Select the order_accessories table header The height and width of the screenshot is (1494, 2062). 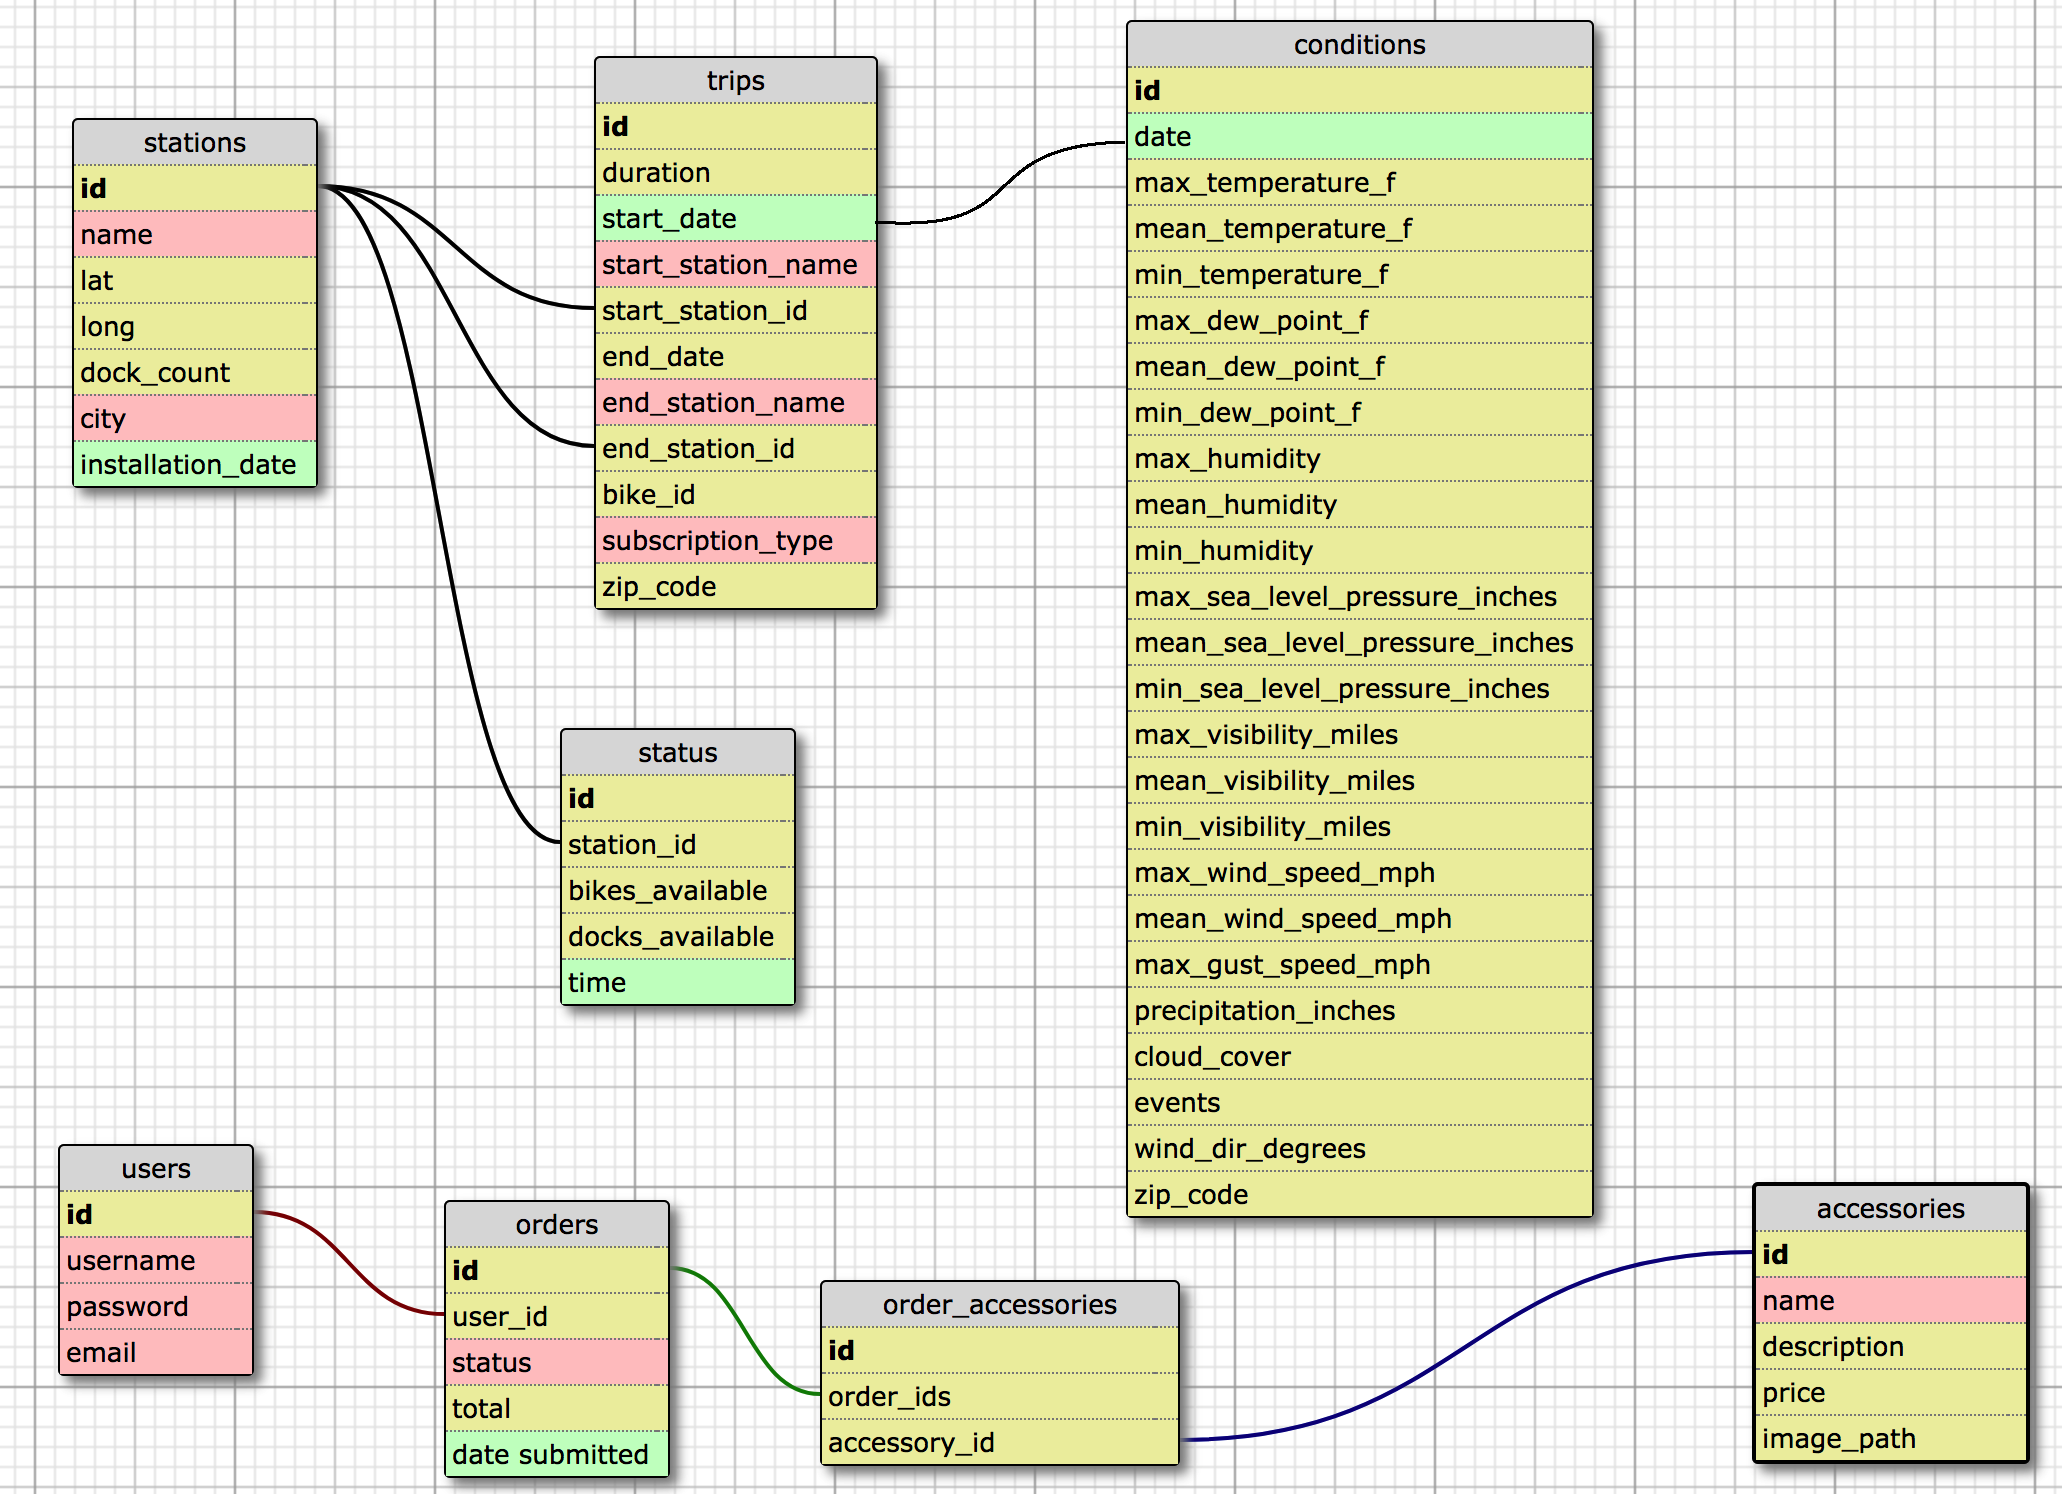click(1000, 1305)
